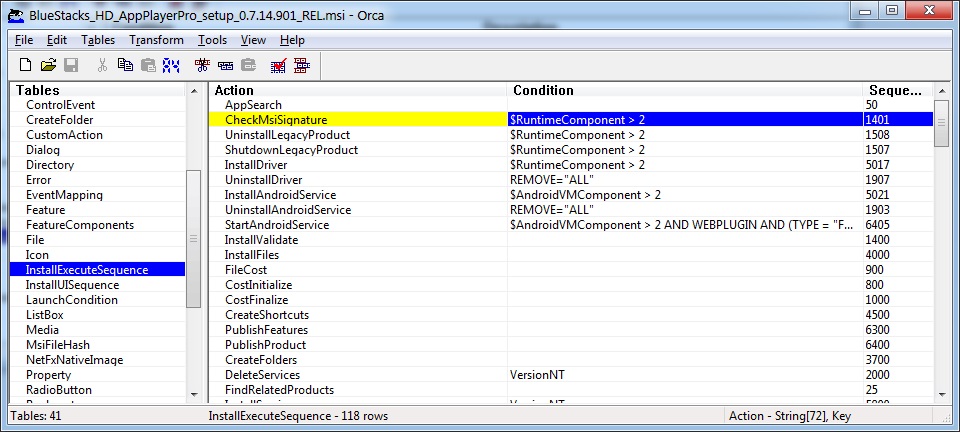The image size is (960, 432).
Task: Click the 1401 sequence cell
Action: (879, 120)
